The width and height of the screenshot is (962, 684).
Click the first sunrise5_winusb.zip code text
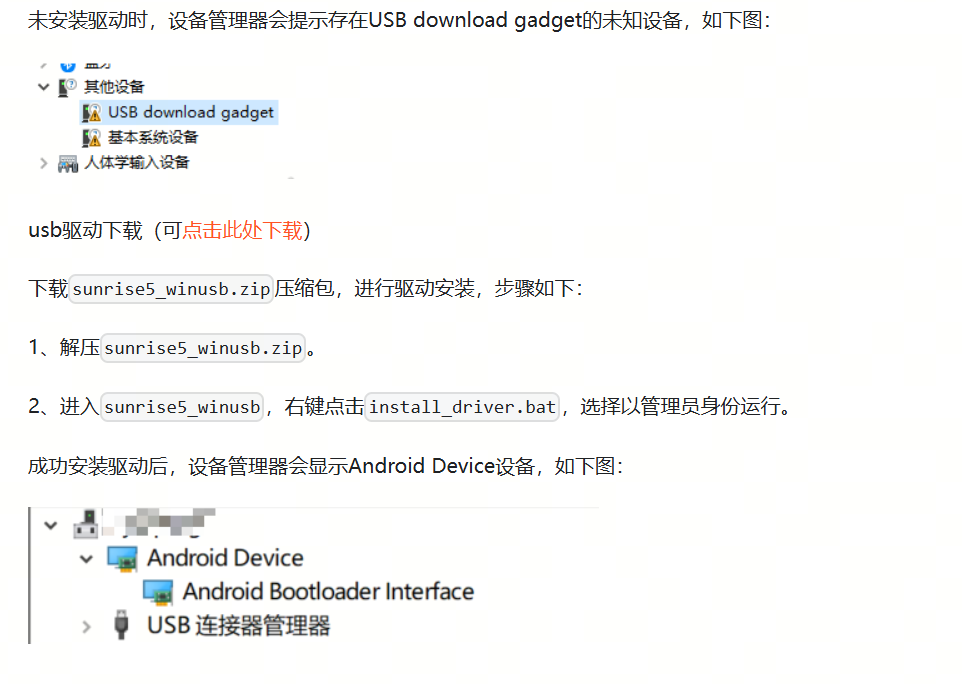click(x=171, y=289)
